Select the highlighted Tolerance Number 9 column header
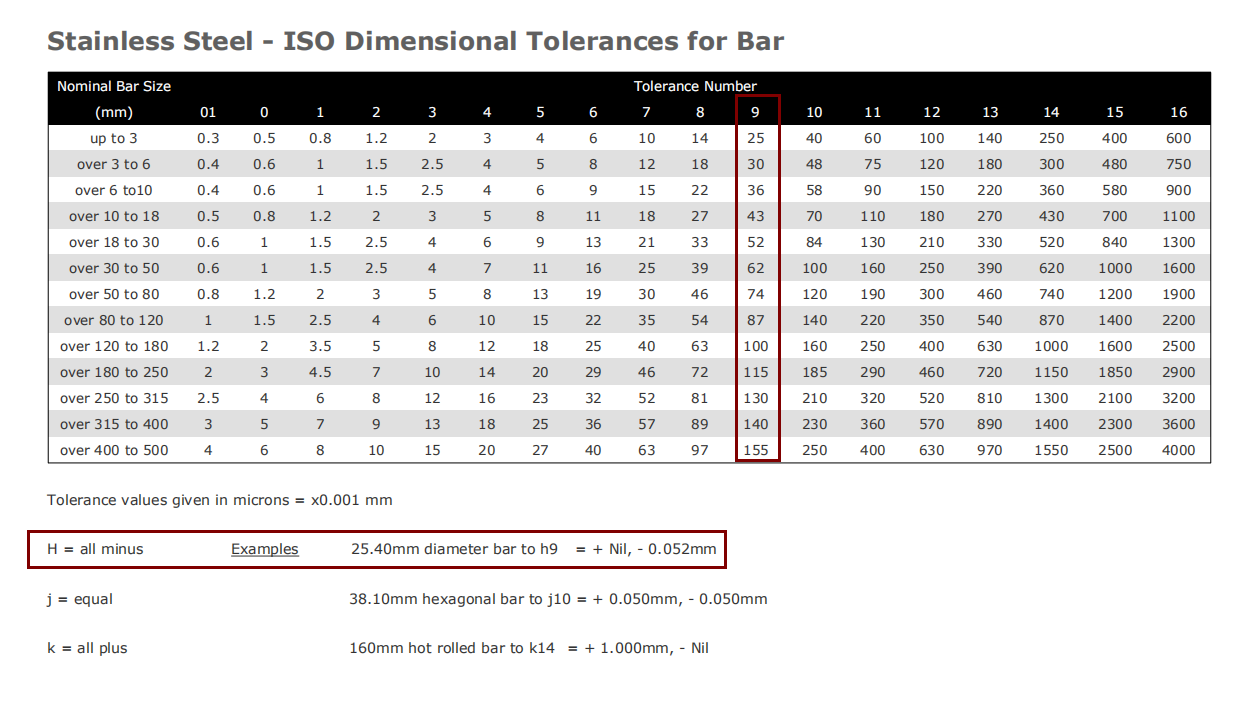The image size is (1235, 708). tap(755, 112)
